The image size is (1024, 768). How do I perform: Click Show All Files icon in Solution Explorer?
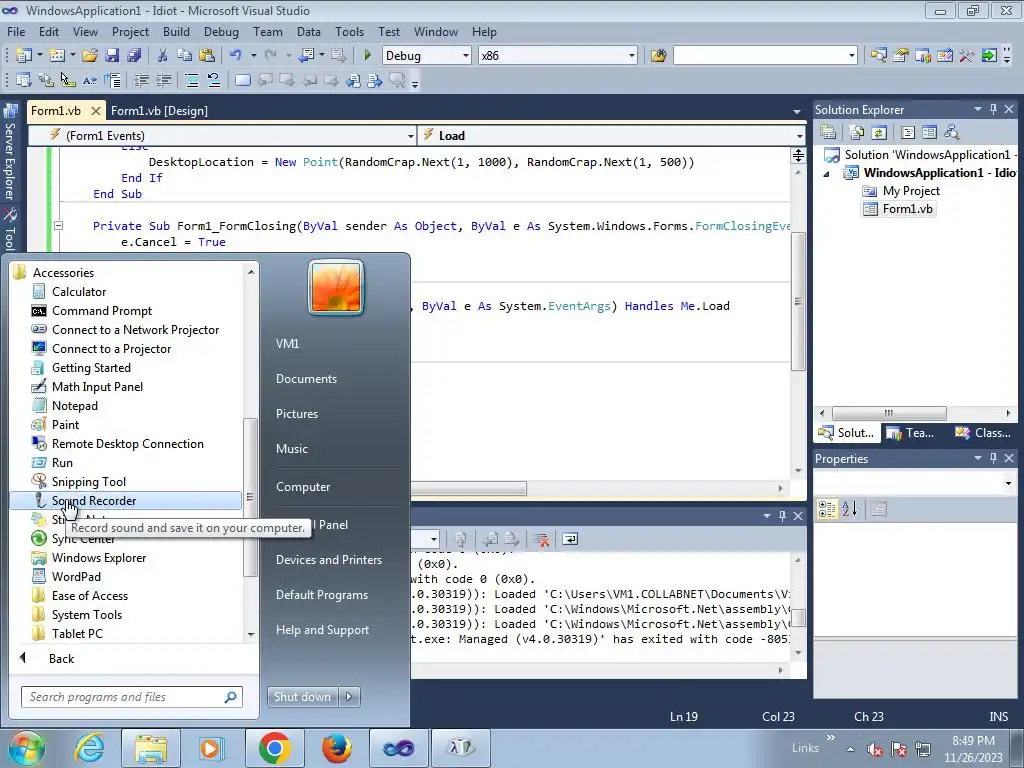click(856, 133)
